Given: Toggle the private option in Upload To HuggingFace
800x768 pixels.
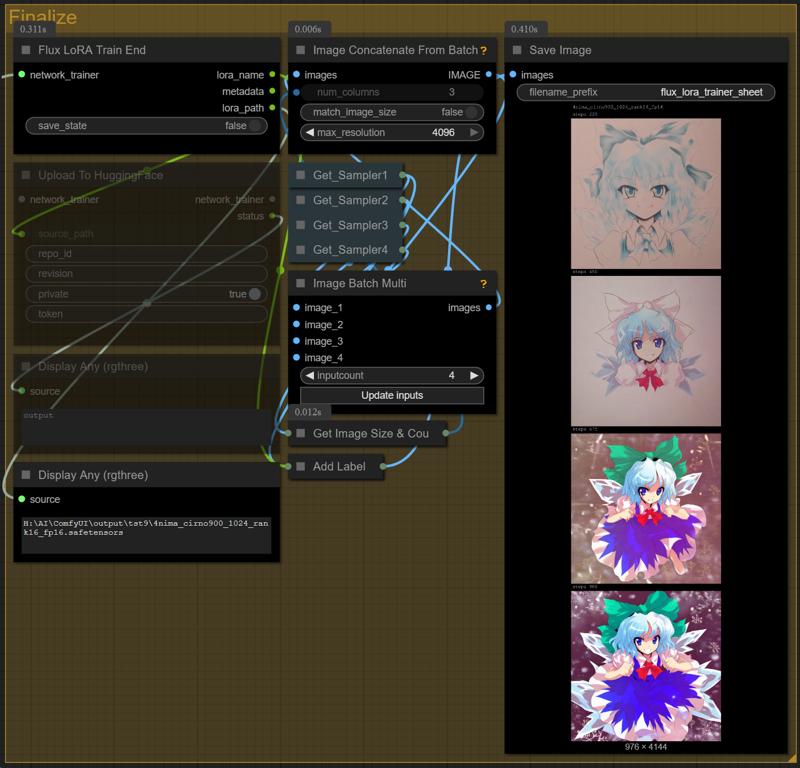Looking at the screenshot, I should point(146,294).
